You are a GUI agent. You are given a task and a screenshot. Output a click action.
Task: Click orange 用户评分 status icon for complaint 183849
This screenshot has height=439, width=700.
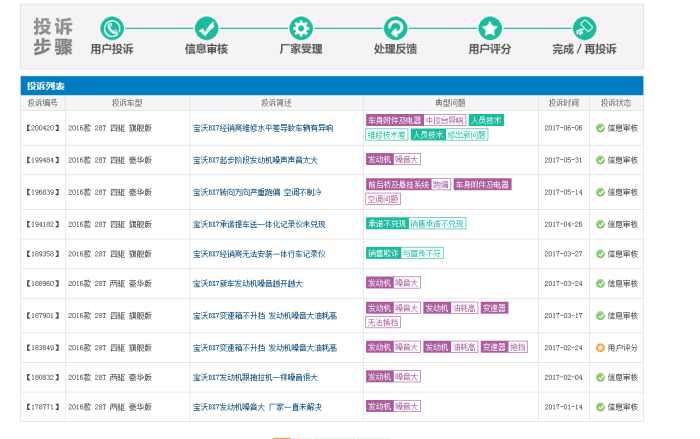(600, 347)
